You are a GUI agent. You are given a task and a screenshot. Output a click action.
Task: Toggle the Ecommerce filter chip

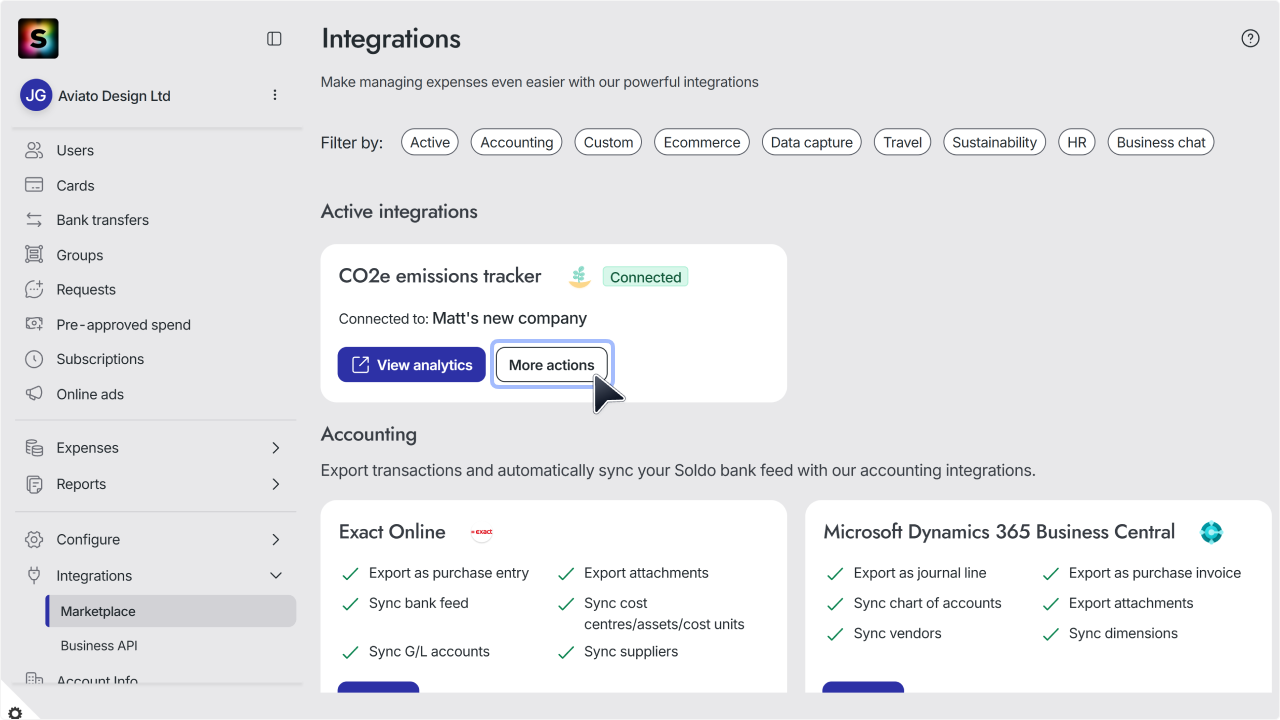point(702,142)
